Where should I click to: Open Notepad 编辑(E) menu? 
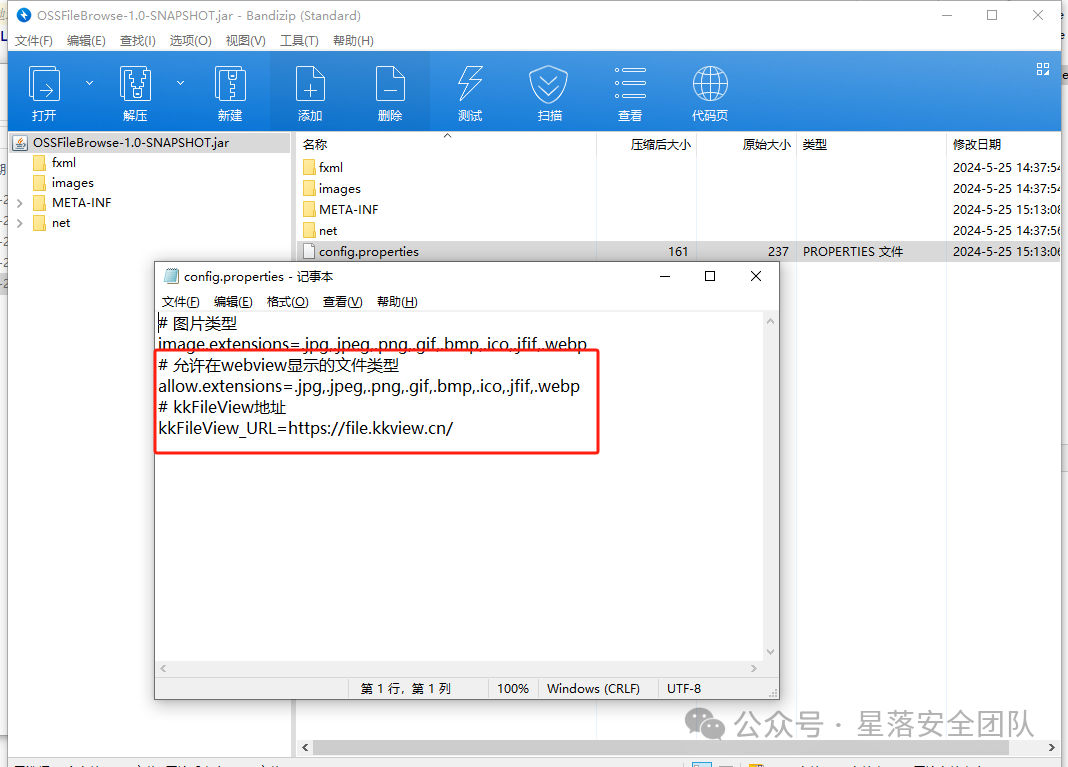(233, 302)
